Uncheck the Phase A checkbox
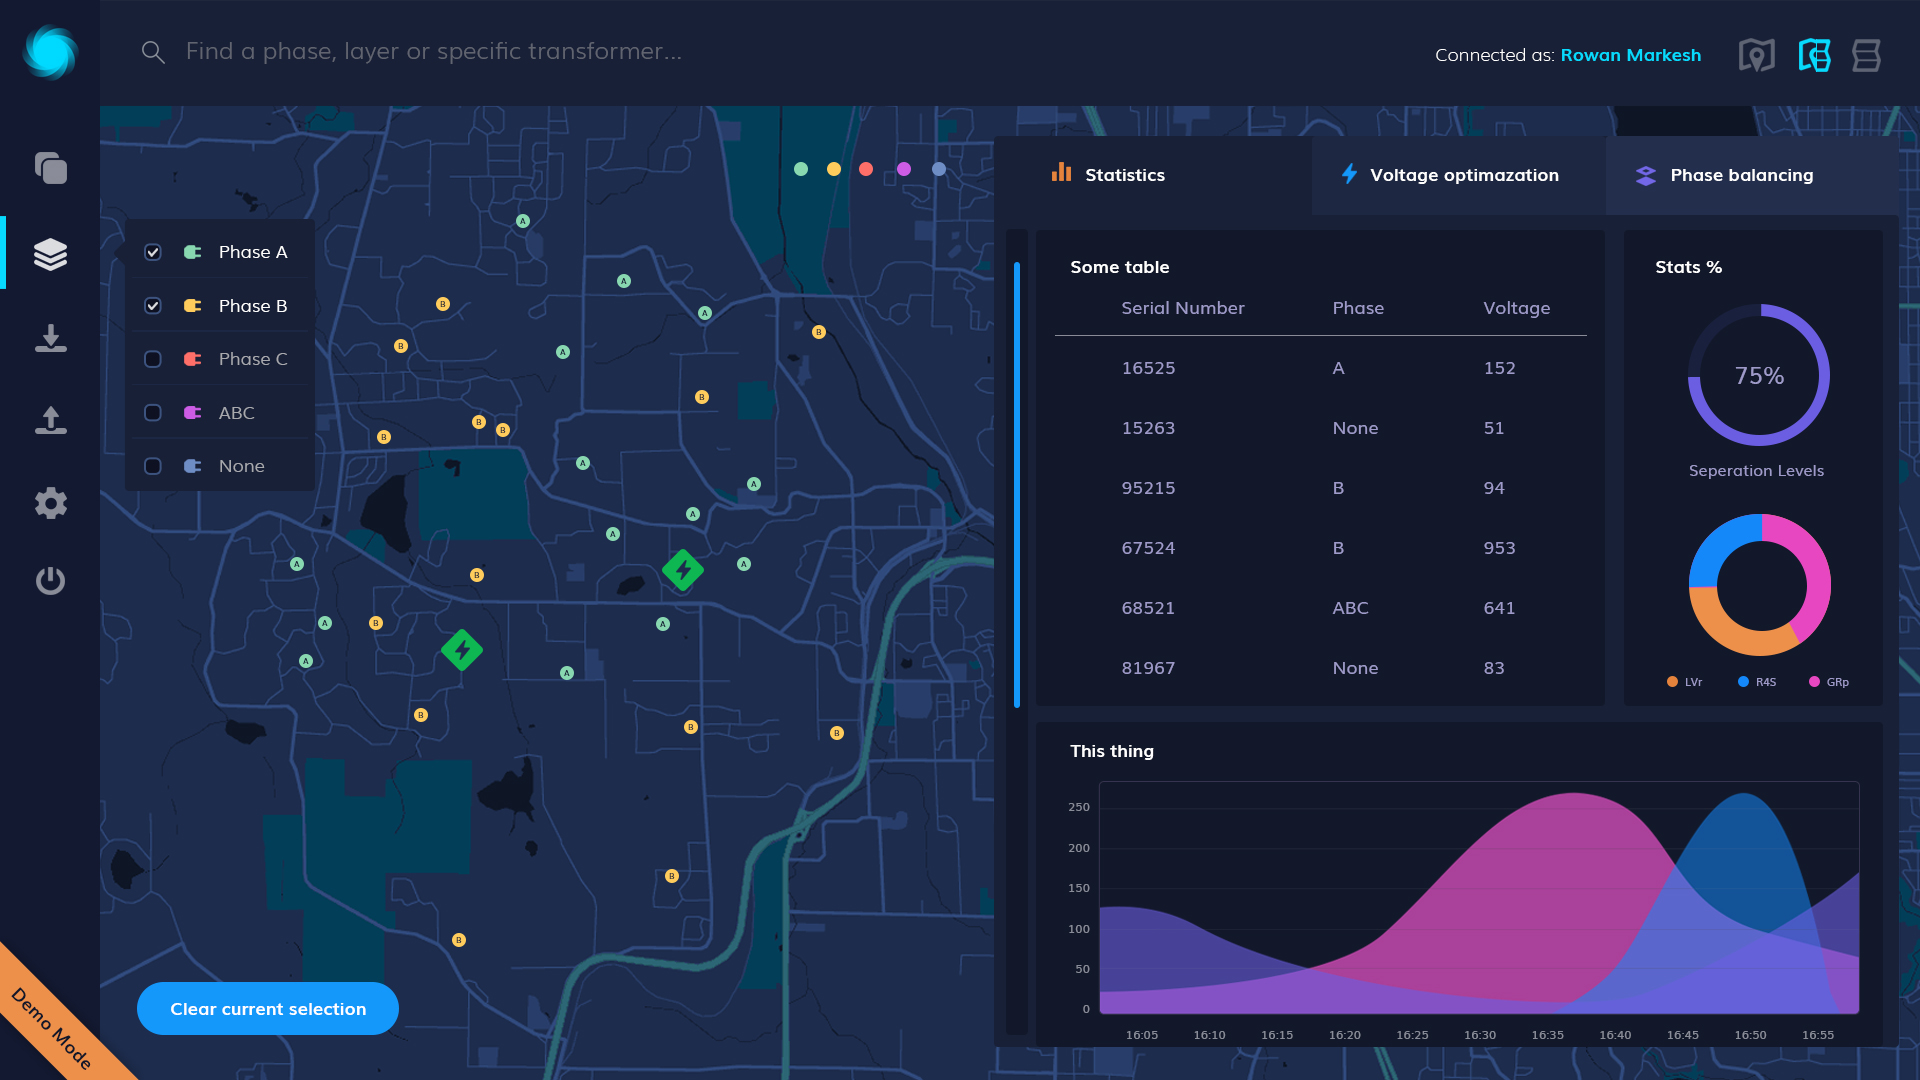 153,252
